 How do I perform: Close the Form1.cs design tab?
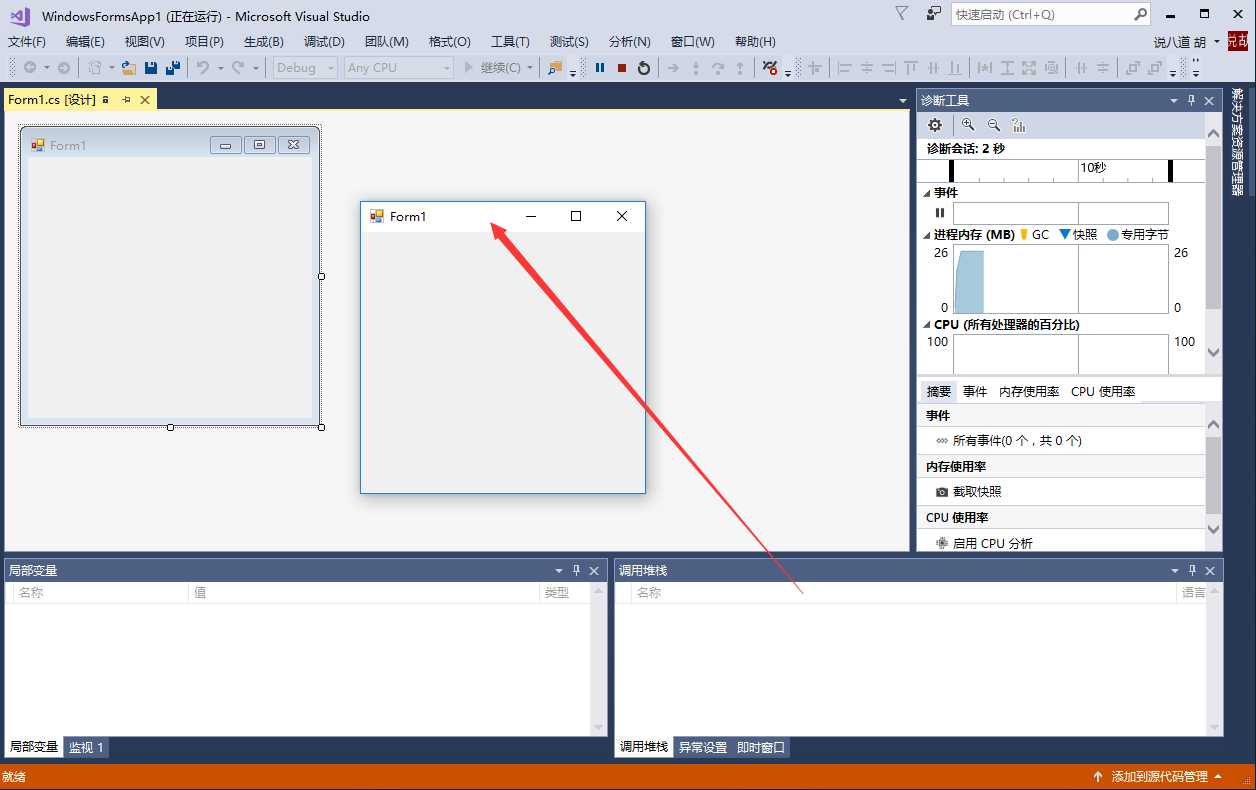click(145, 100)
